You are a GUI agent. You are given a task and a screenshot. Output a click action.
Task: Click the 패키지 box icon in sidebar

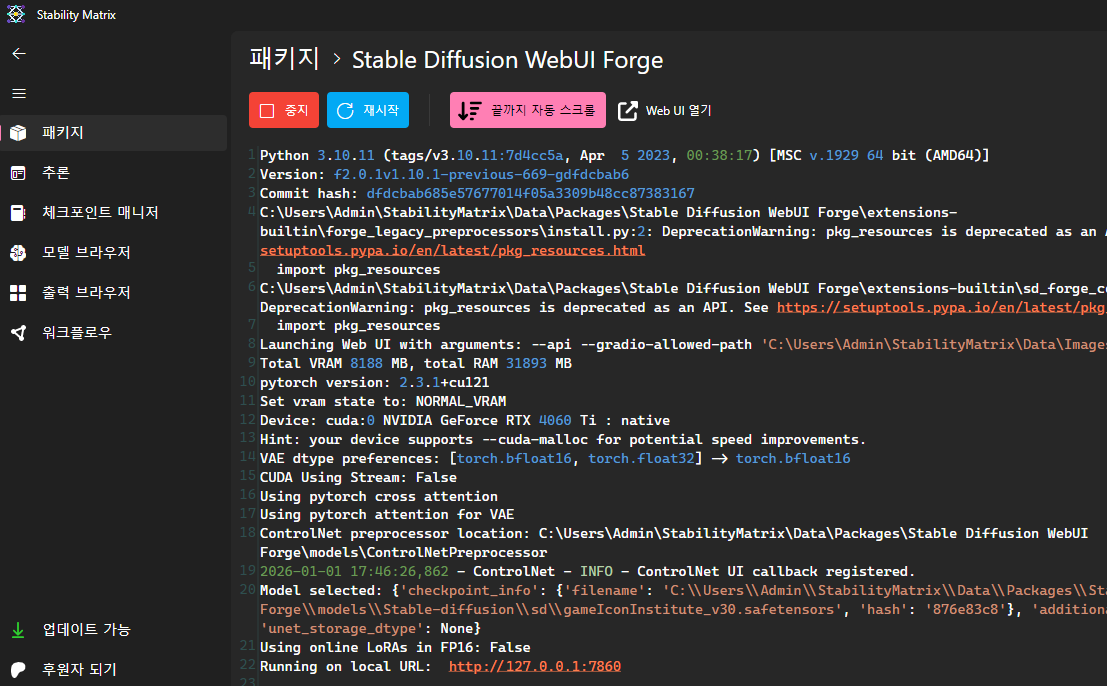pos(18,133)
